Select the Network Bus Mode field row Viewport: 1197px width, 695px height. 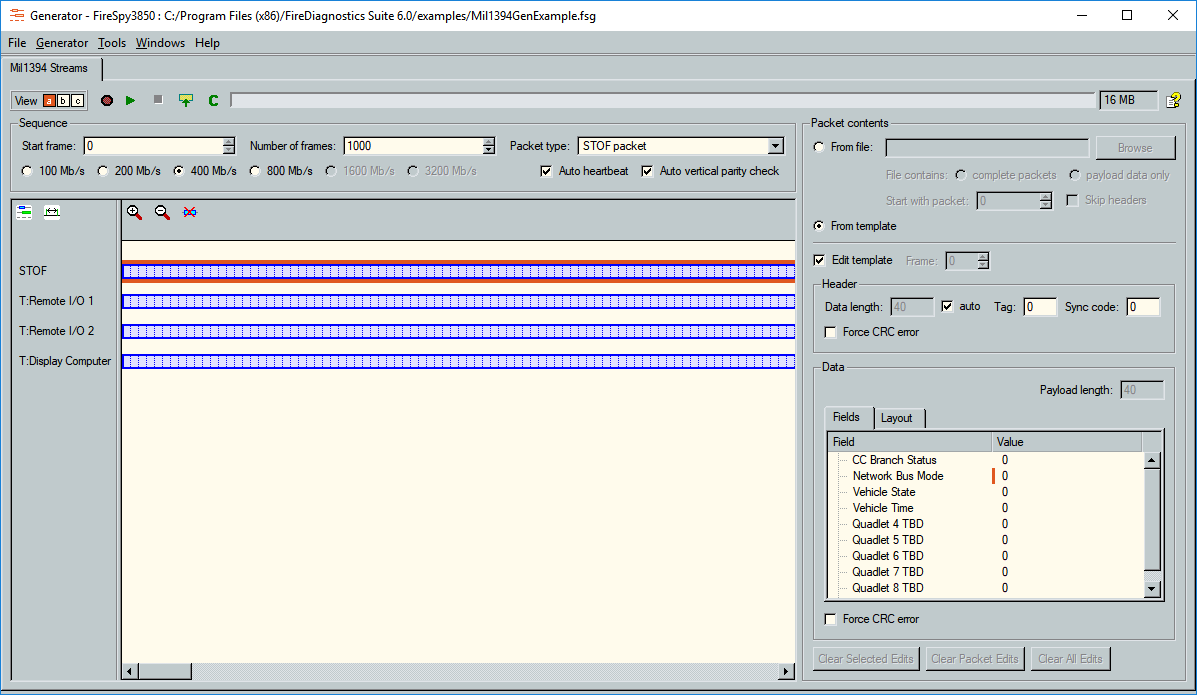(898, 476)
